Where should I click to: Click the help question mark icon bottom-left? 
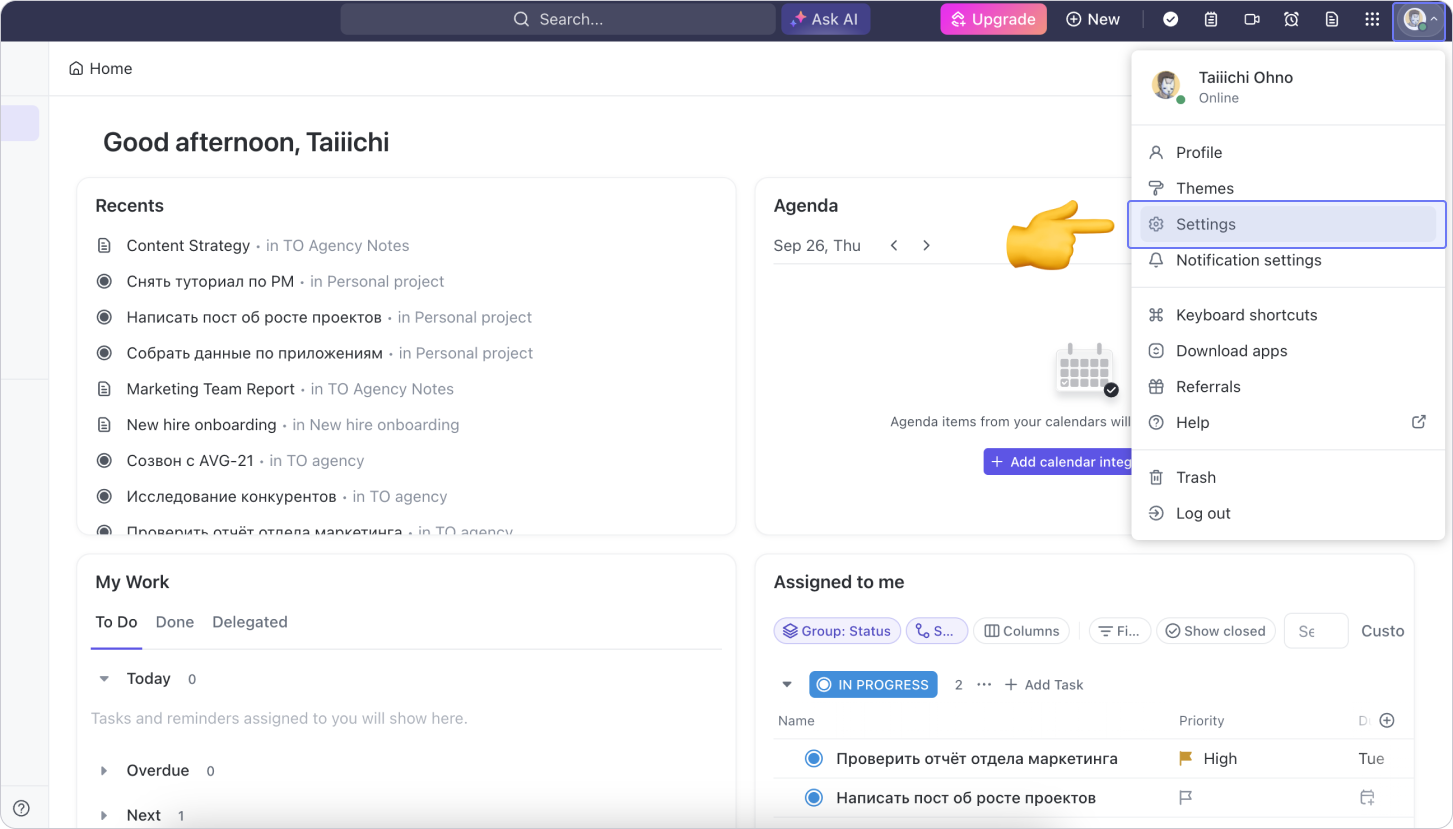21,808
